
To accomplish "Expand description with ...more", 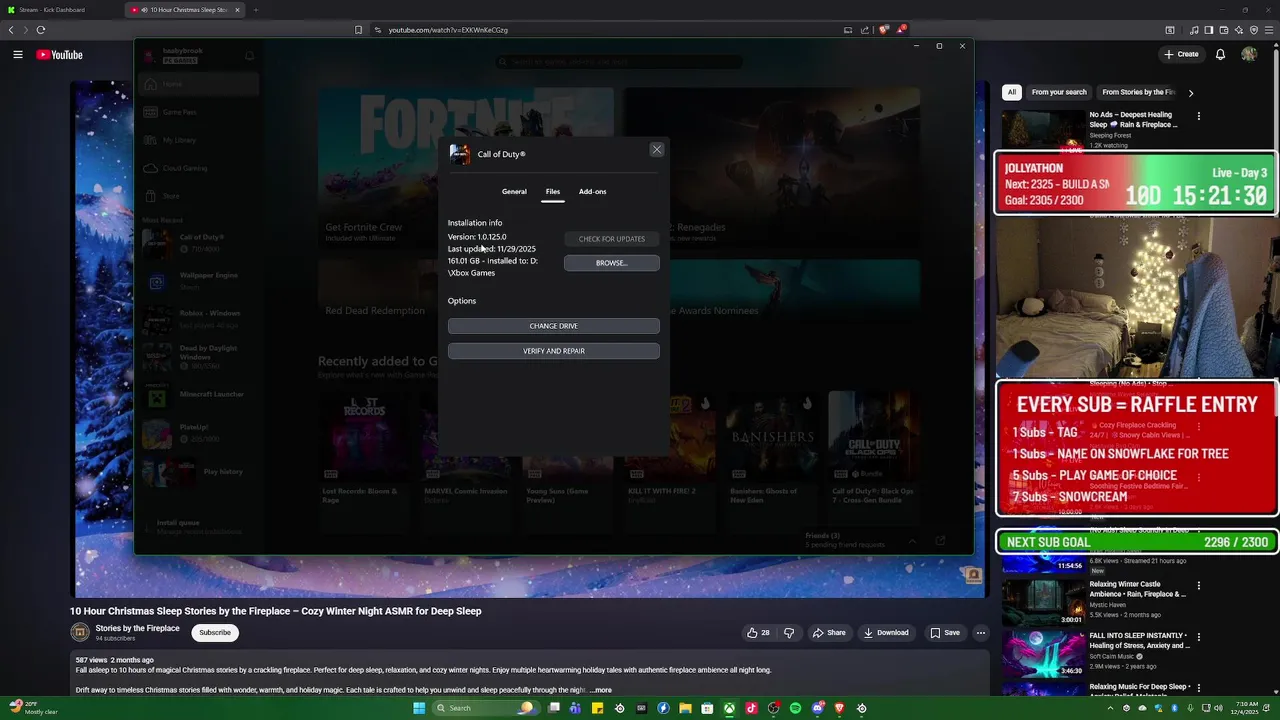I will (x=601, y=690).
